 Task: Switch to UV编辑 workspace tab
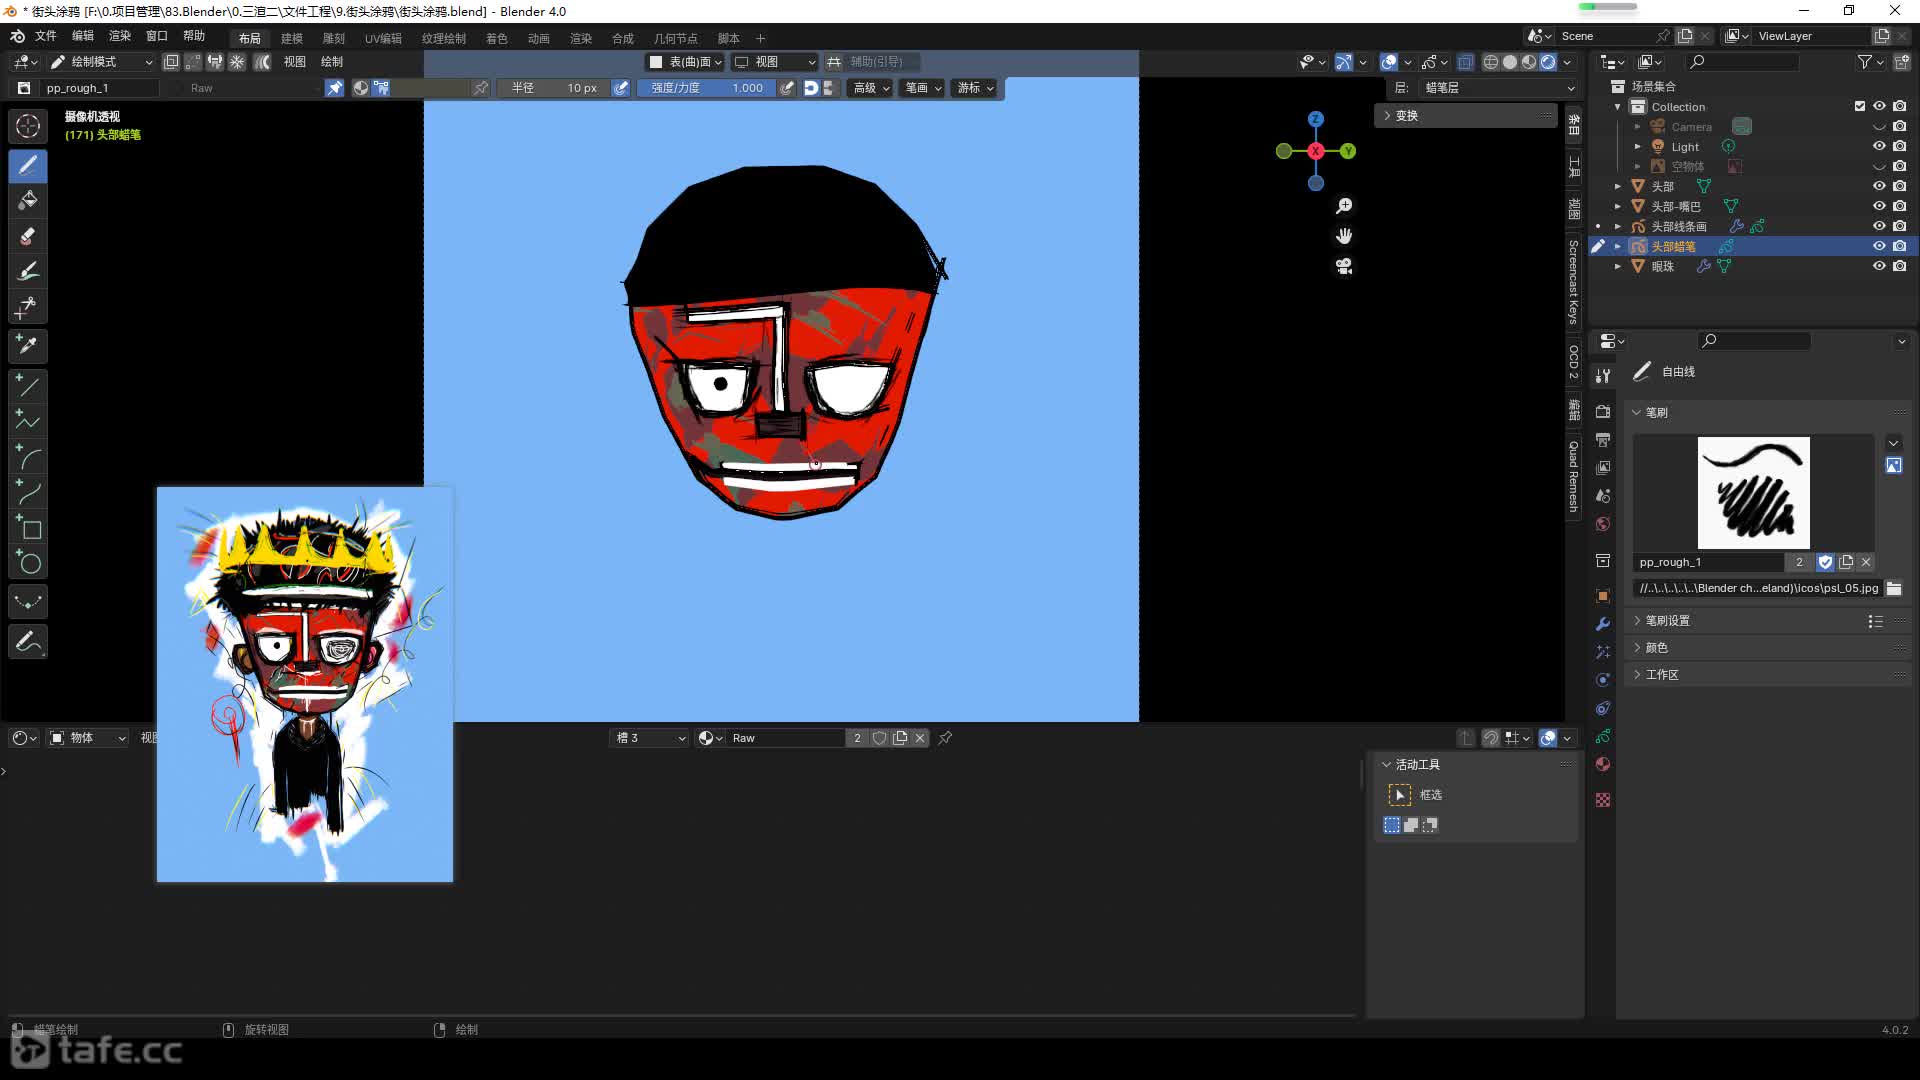click(383, 38)
